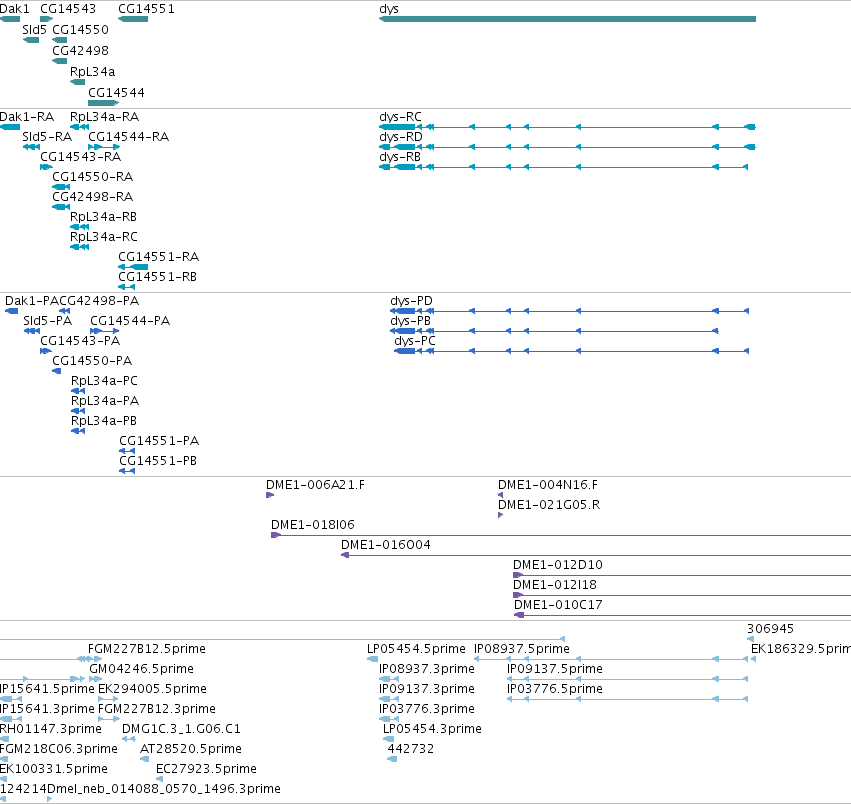Click the Dak1-PA protein label

click(x=31, y=301)
